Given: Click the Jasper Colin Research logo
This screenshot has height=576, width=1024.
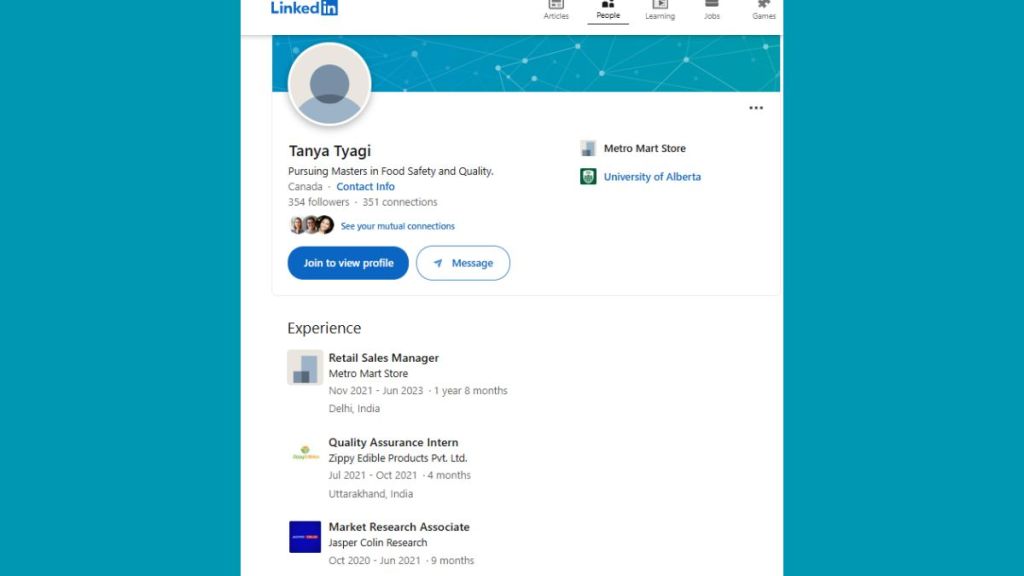Looking at the screenshot, I should [x=305, y=537].
